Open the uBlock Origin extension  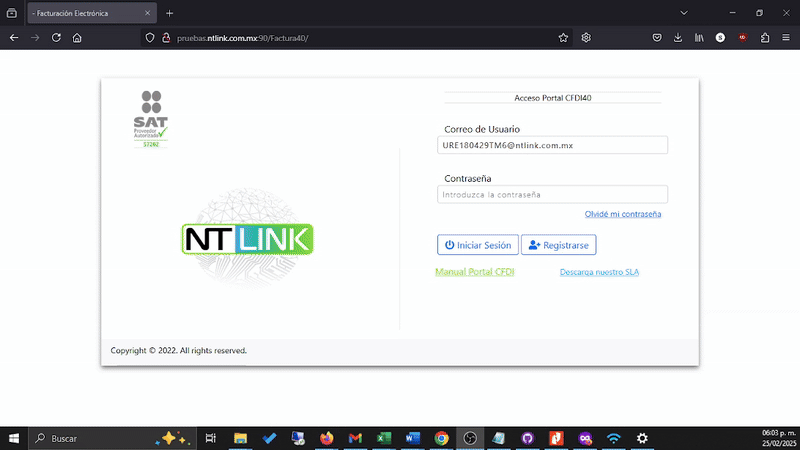click(743, 38)
